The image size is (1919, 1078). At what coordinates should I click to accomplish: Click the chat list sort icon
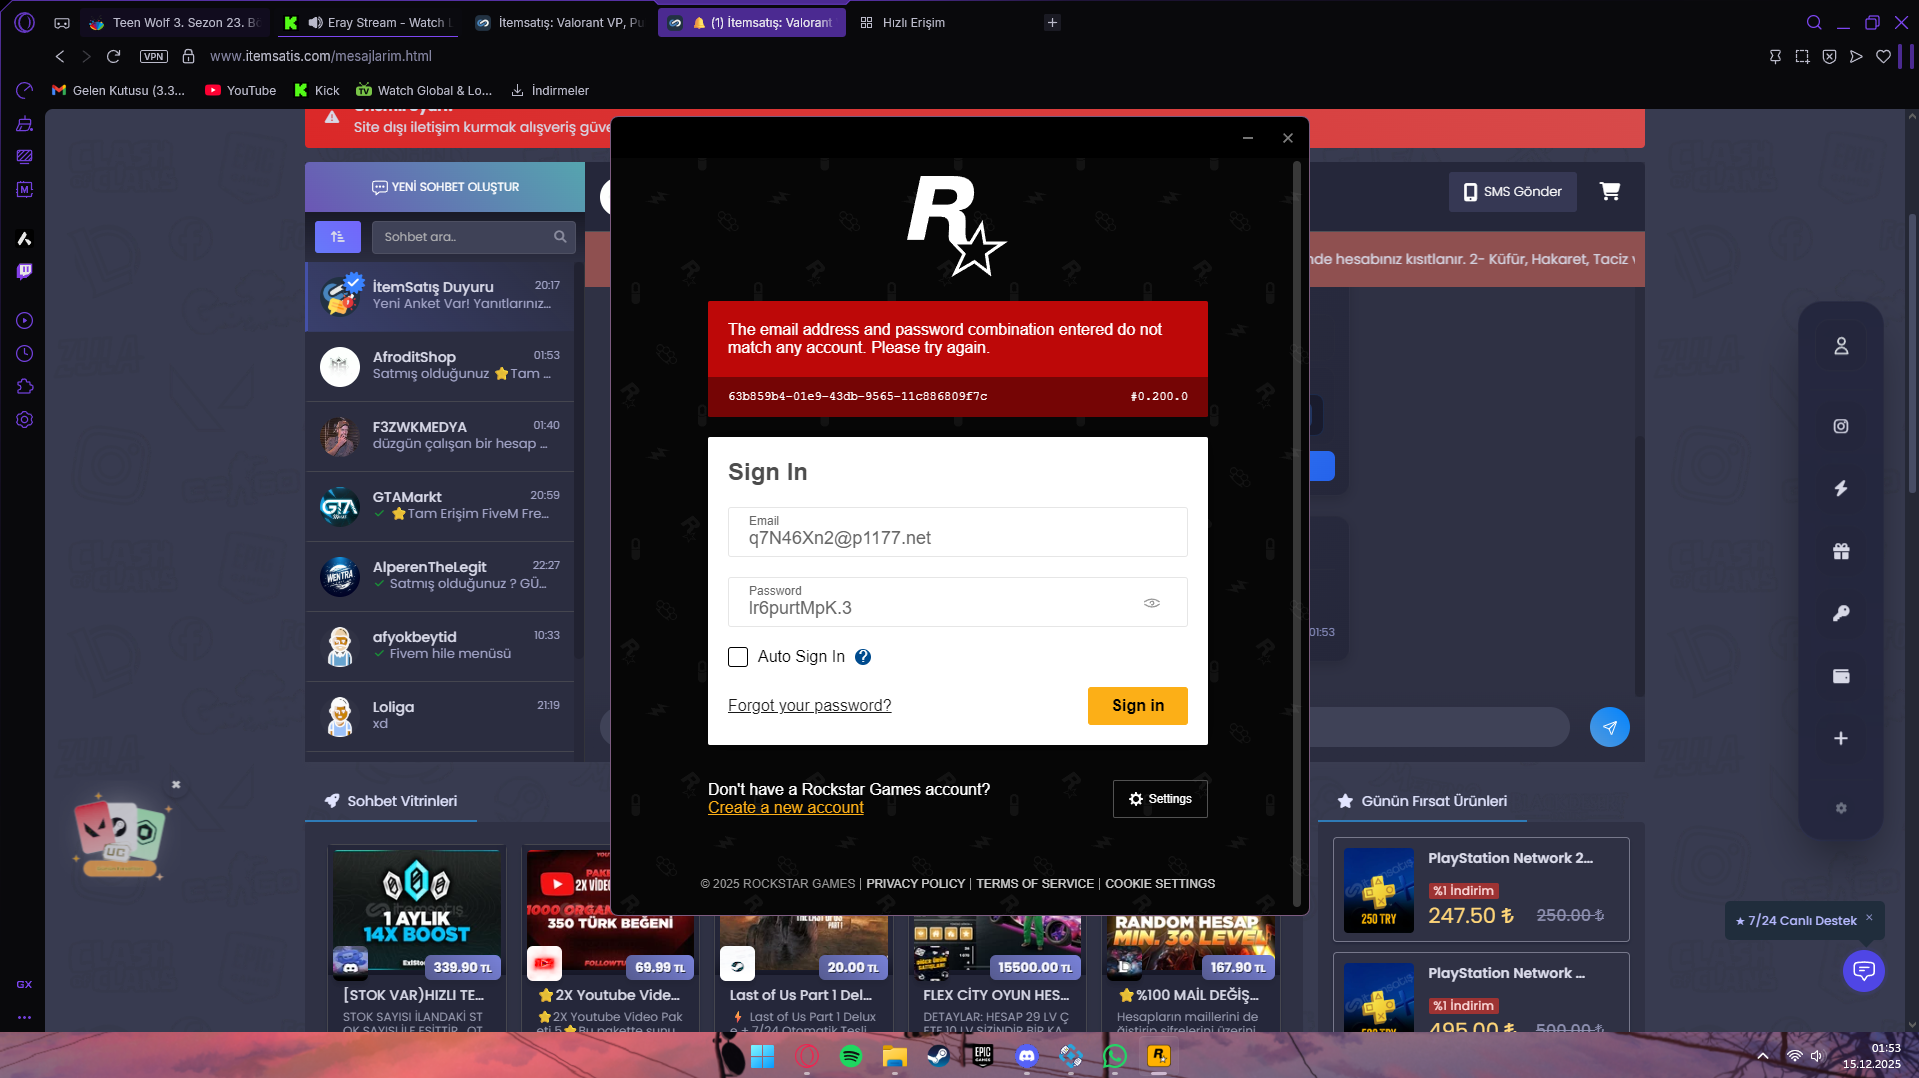click(338, 237)
